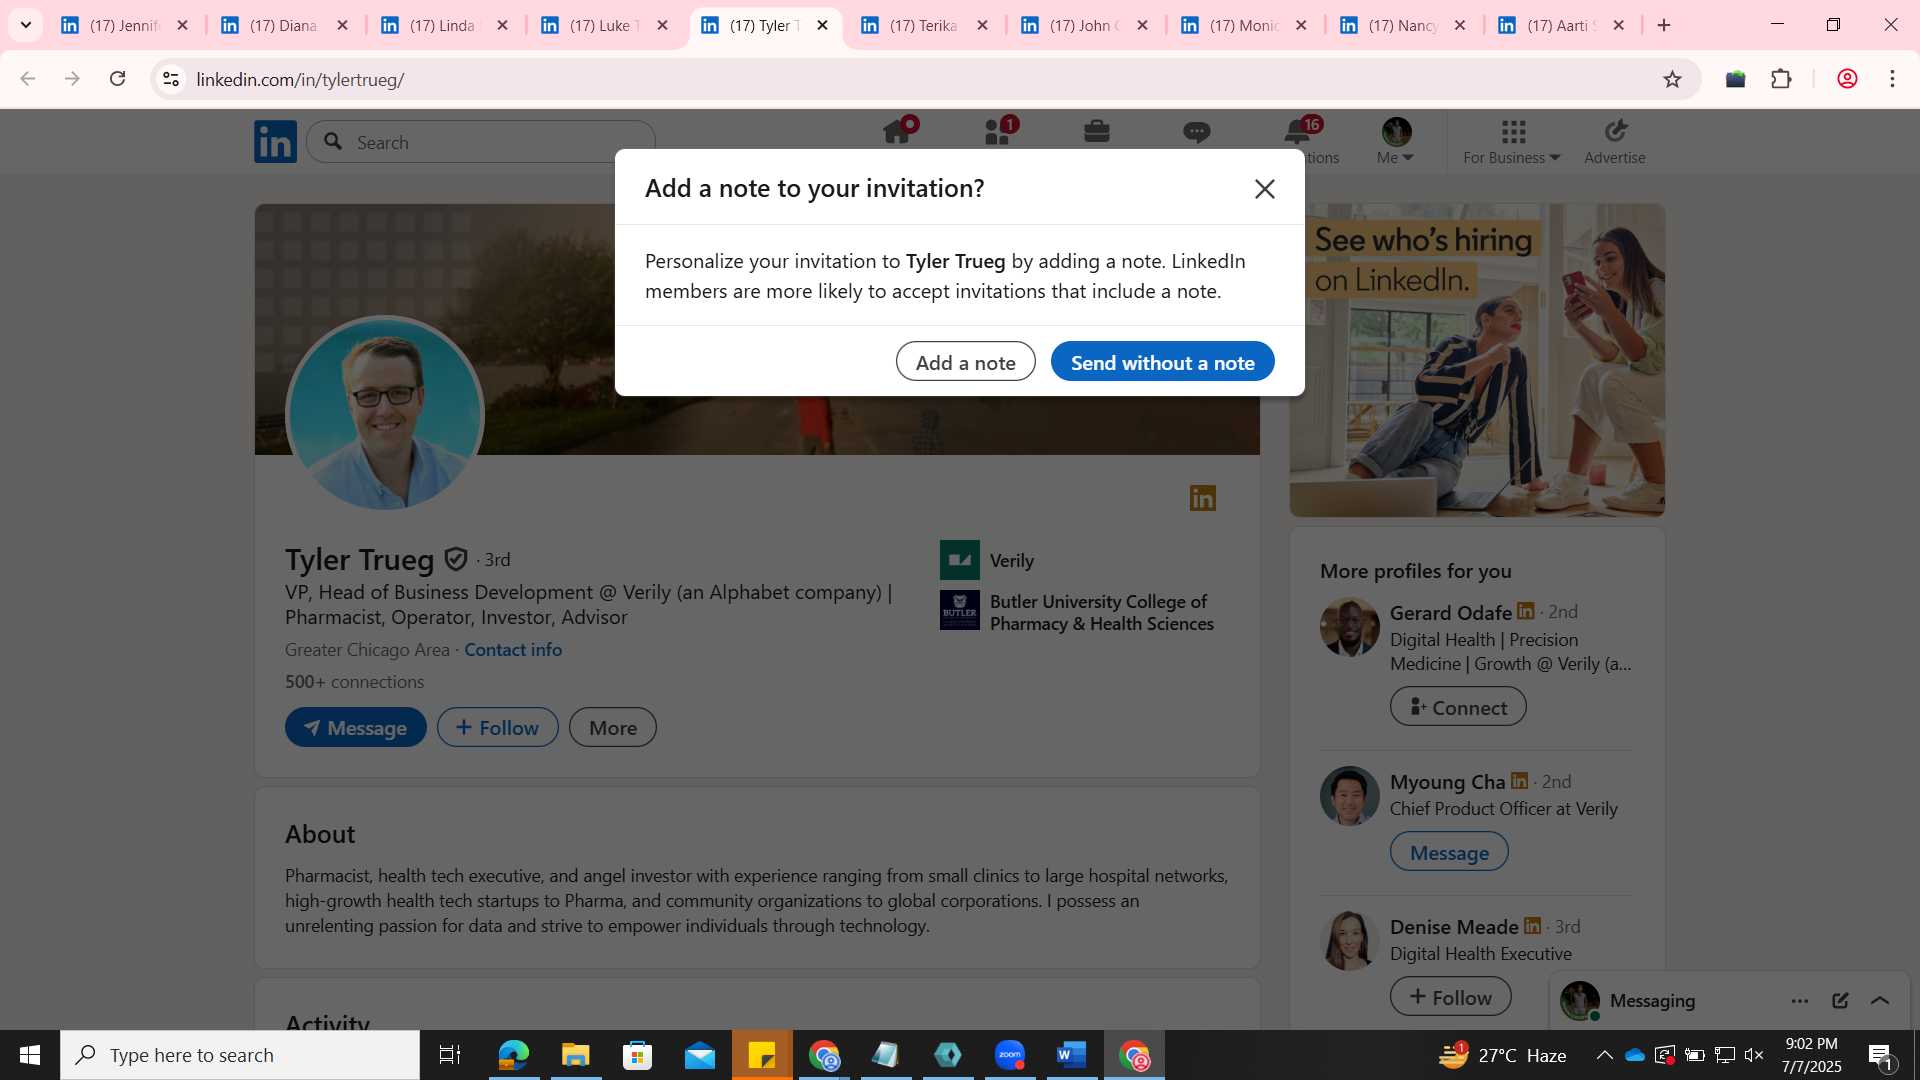Open Myoung Cha's profile photo
The image size is (1920, 1080).
1349,796
